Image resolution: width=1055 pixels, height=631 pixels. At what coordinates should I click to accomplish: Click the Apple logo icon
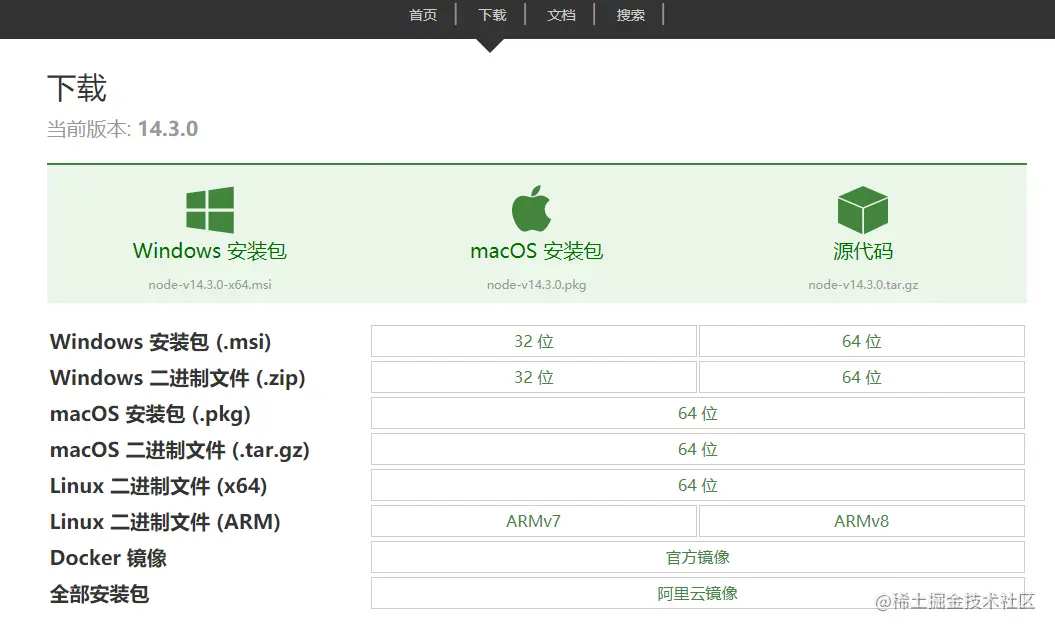(x=532, y=209)
